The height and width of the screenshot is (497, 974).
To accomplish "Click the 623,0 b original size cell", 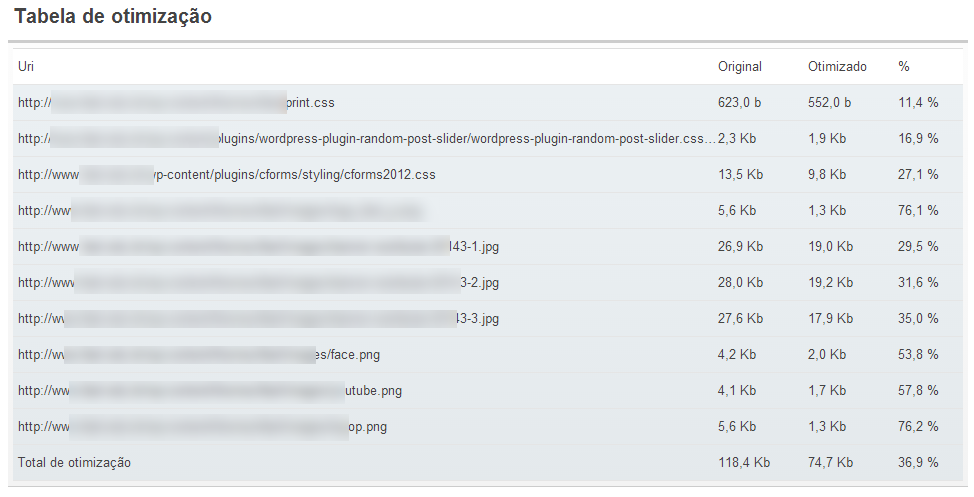I will point(739,103).
